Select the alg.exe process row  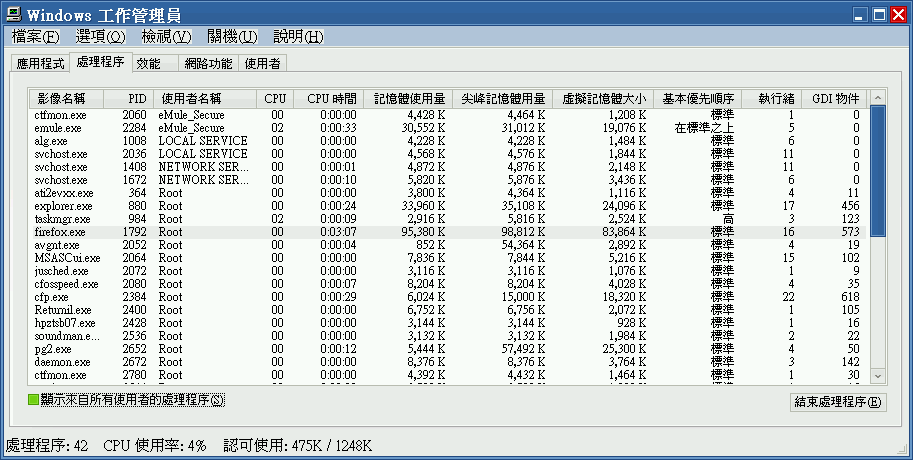pyautogui.click(x=447, y=141)
